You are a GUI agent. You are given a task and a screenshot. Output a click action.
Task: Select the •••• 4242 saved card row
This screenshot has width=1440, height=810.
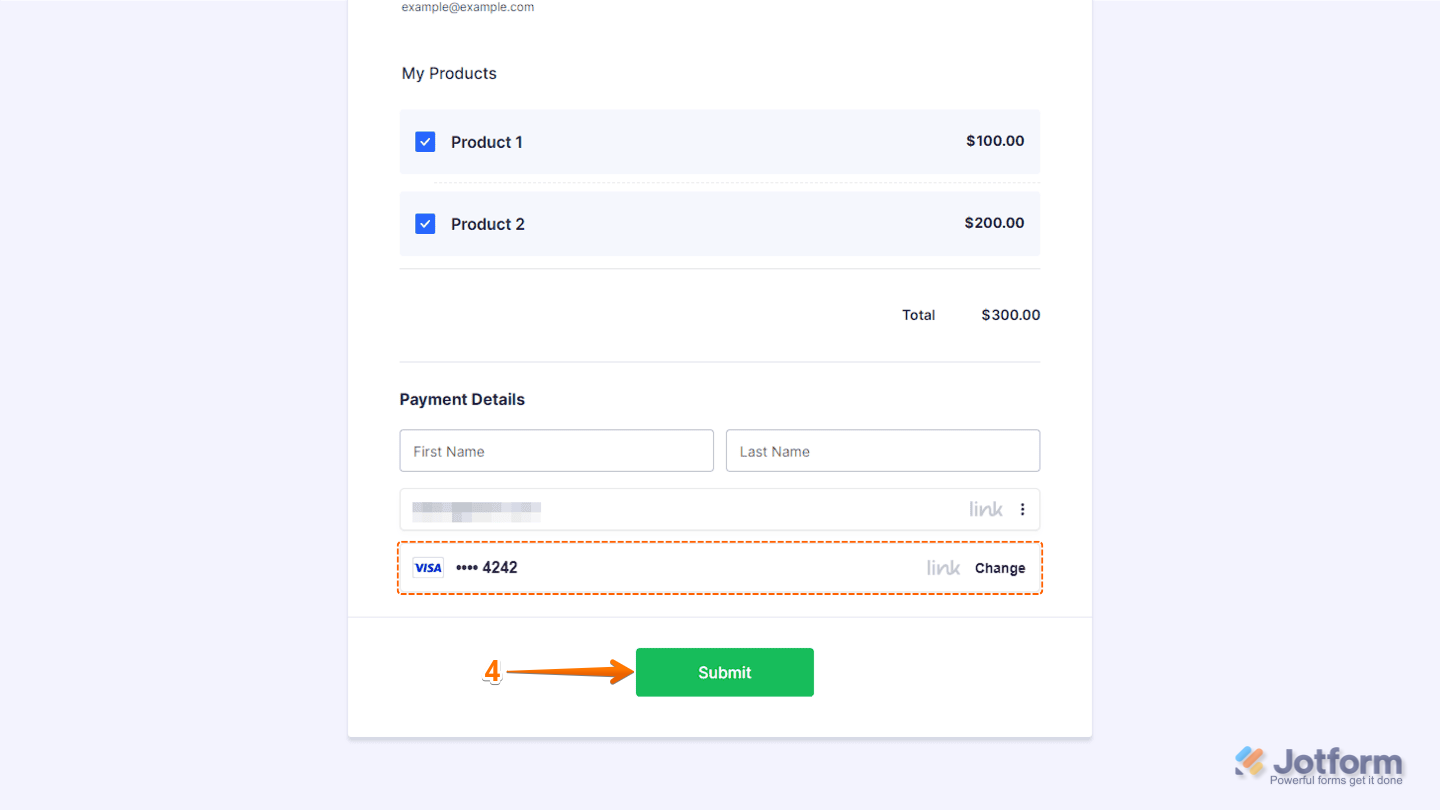487,567
